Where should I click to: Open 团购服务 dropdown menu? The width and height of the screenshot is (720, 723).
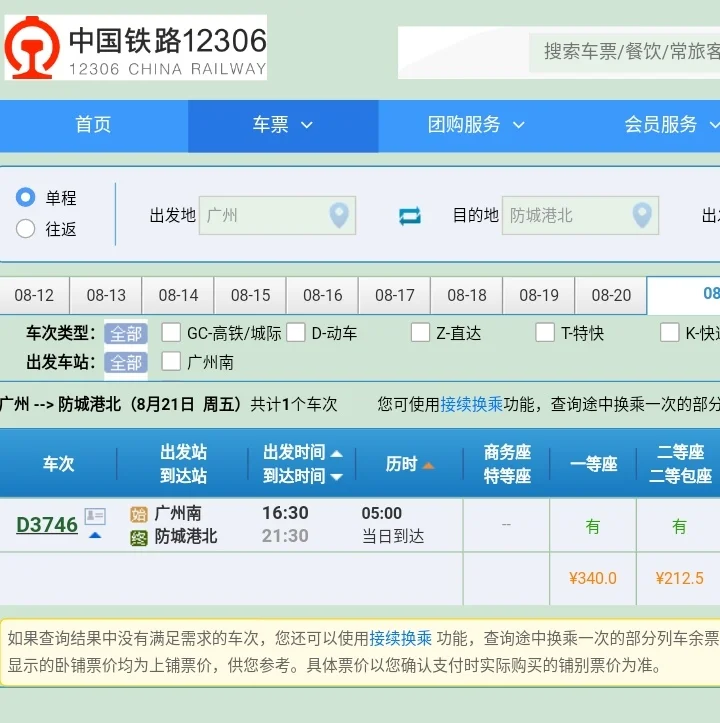(x=476, y=125)
